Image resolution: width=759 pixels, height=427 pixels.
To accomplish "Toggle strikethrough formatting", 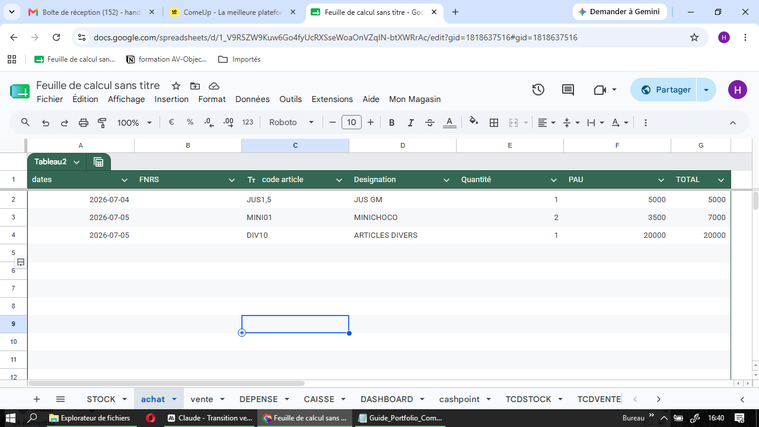I will click(430, 122).
